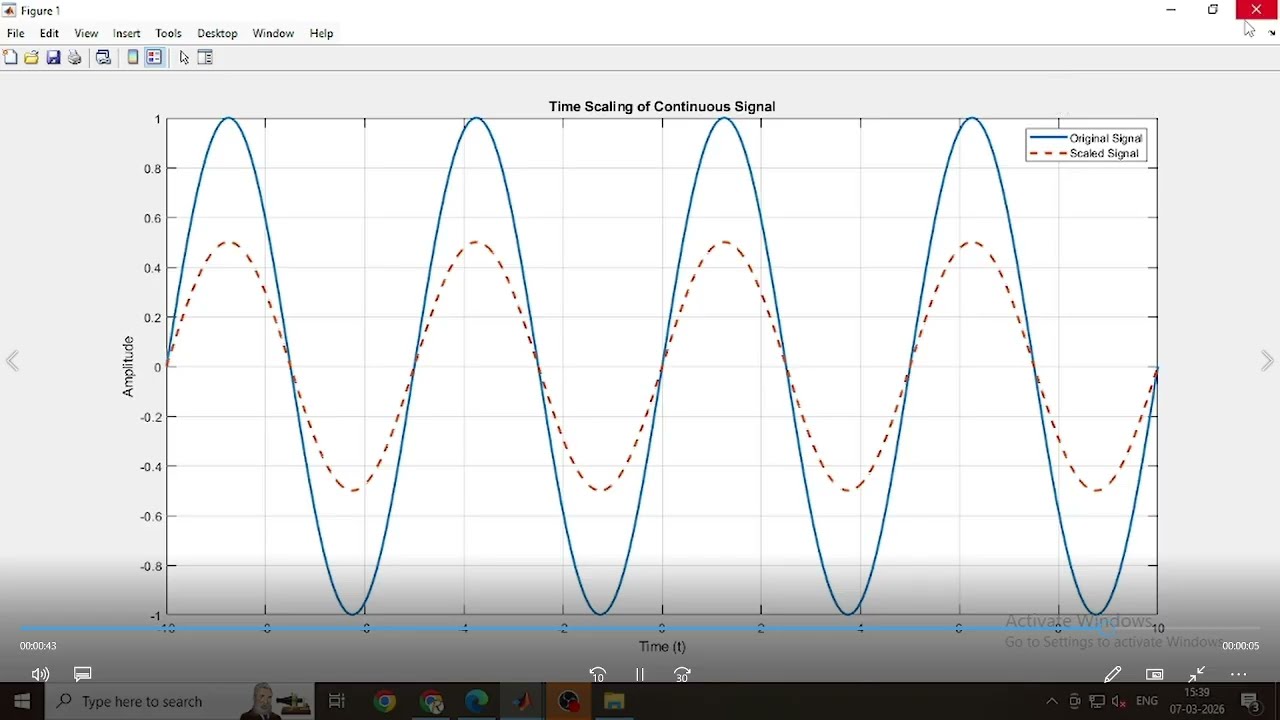Click the Open File folder icon
The height and width of the screenshot is (720, 1280).
click(32, 58)
